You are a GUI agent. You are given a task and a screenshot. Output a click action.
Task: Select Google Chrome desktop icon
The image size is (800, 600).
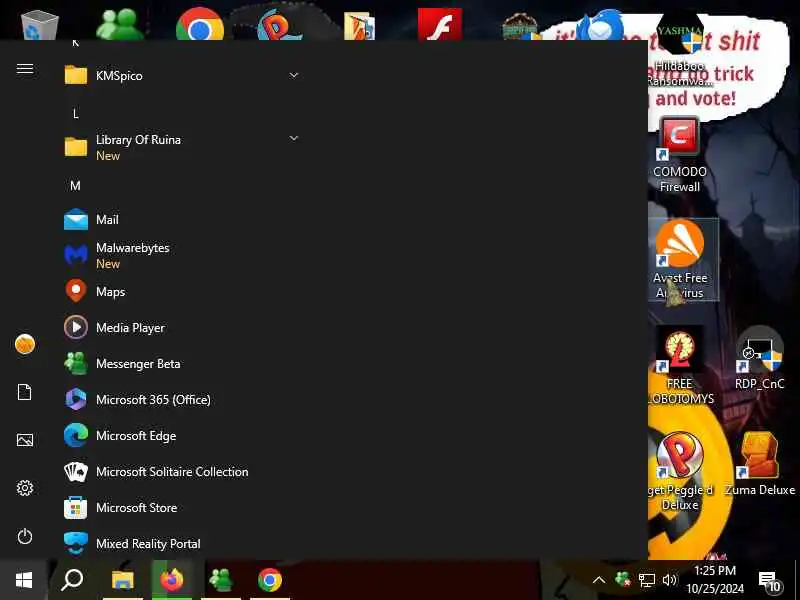pyautogui.click(x=200, y=24)
